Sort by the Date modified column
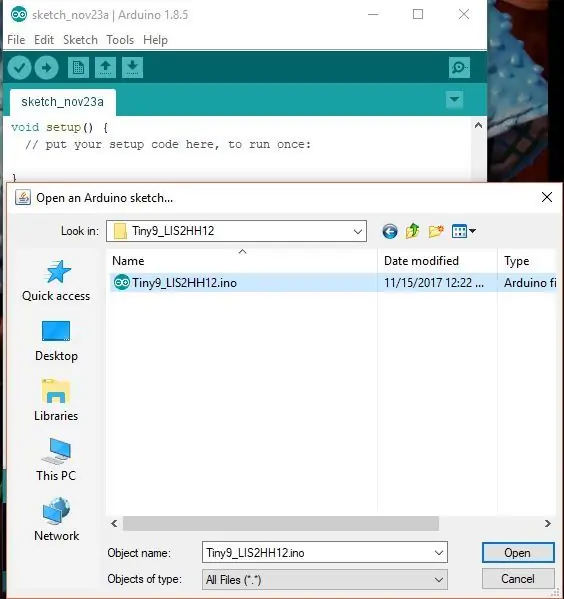564x599 pixels. (438, 261)
